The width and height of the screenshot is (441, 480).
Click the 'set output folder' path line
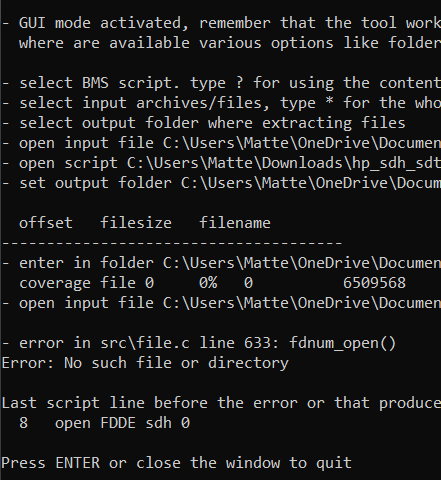(x=221, y=183)
